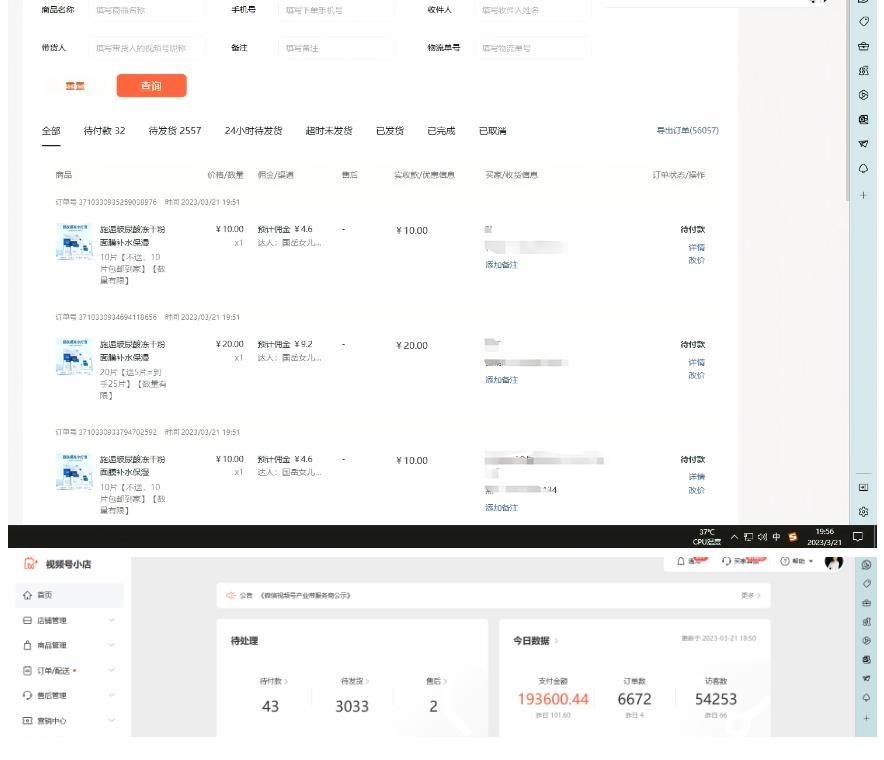Click customer service headset icon in shop header
884x760 pixels.
click(x=727, y=562)
